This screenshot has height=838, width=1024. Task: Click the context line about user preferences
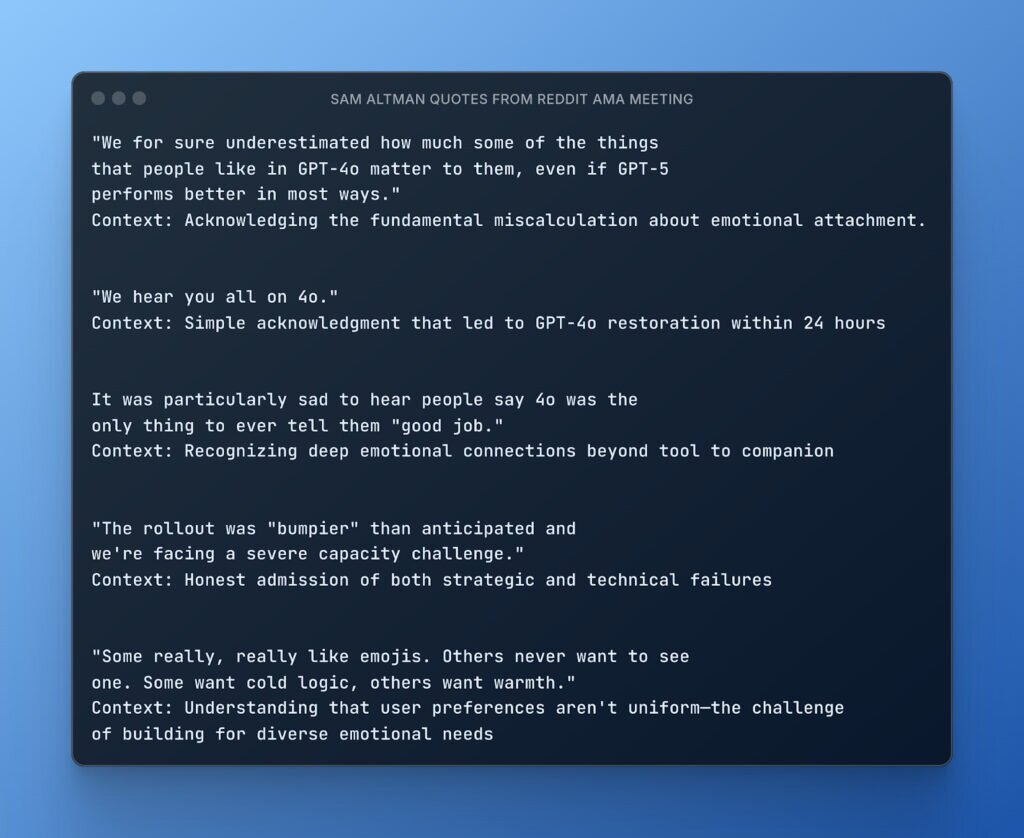pyautogui.click(x=467, y=708)
